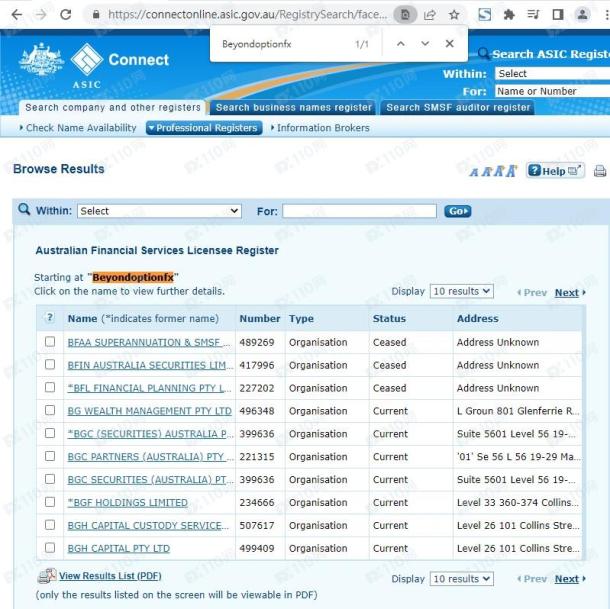This screenshot has width=610, height=609.
Task: Click the Go search button
Action: click(458, 211)
